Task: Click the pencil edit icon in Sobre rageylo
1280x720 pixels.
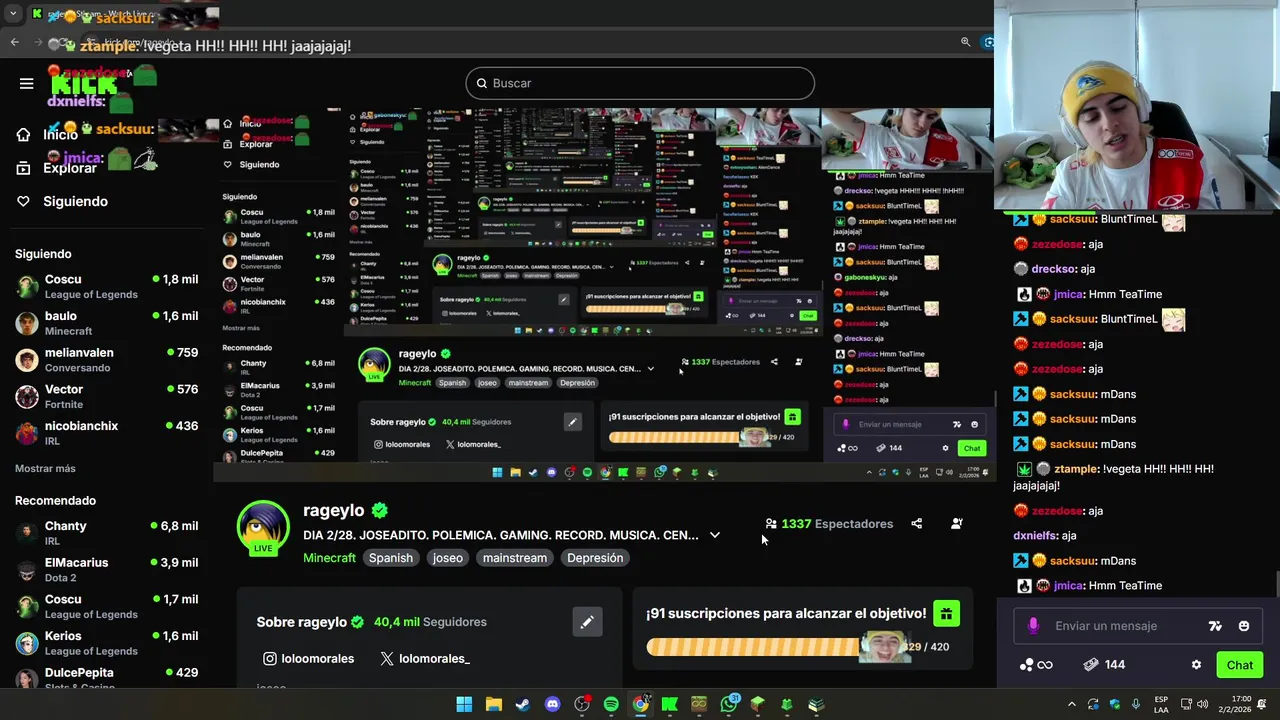Action: [587, 622]
